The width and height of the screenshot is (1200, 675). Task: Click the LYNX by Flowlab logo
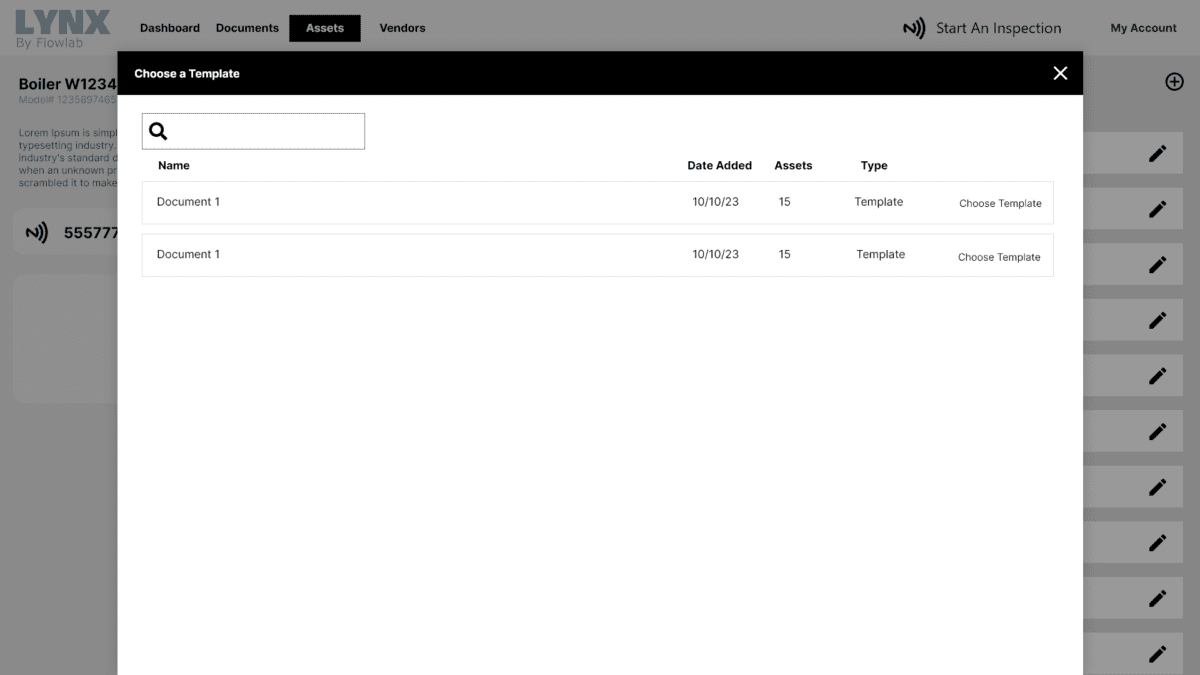tap(63, 28)
